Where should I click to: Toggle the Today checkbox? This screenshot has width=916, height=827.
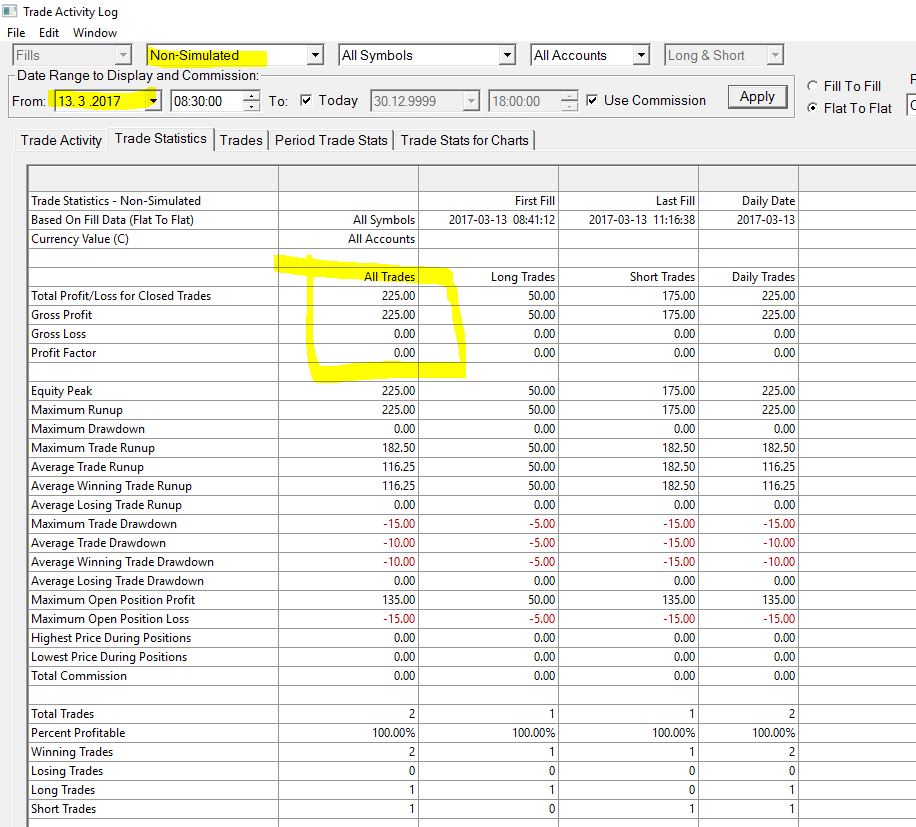pos(306,100)
